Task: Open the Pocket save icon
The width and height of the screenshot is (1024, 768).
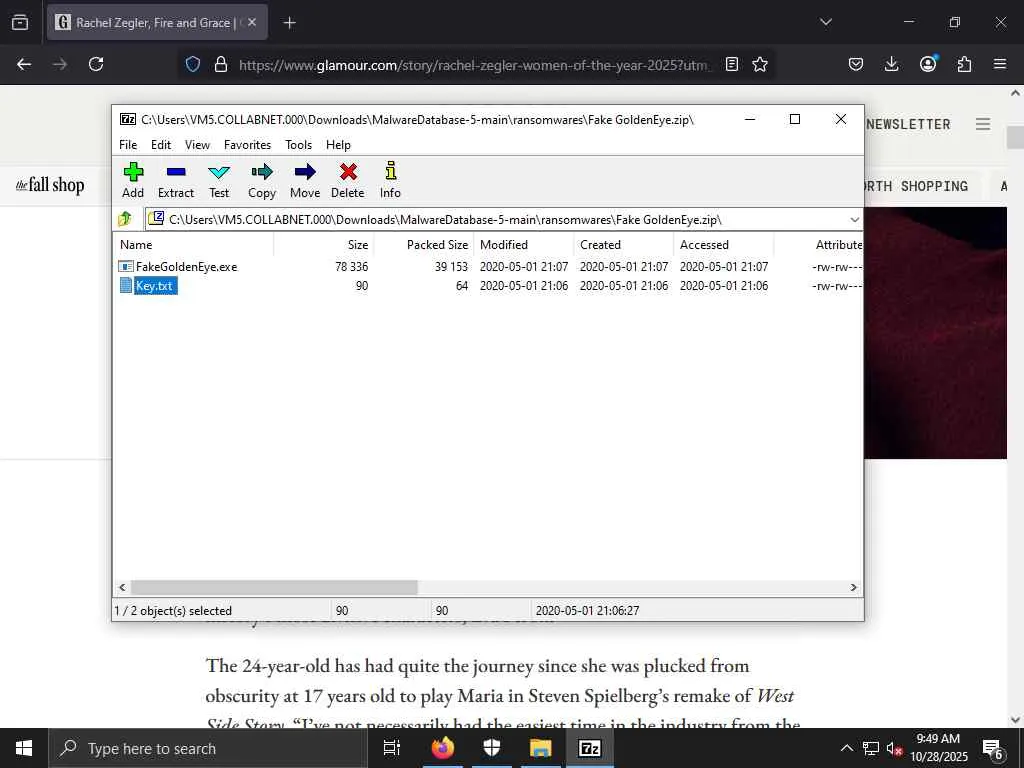Action: click(856, 64)
